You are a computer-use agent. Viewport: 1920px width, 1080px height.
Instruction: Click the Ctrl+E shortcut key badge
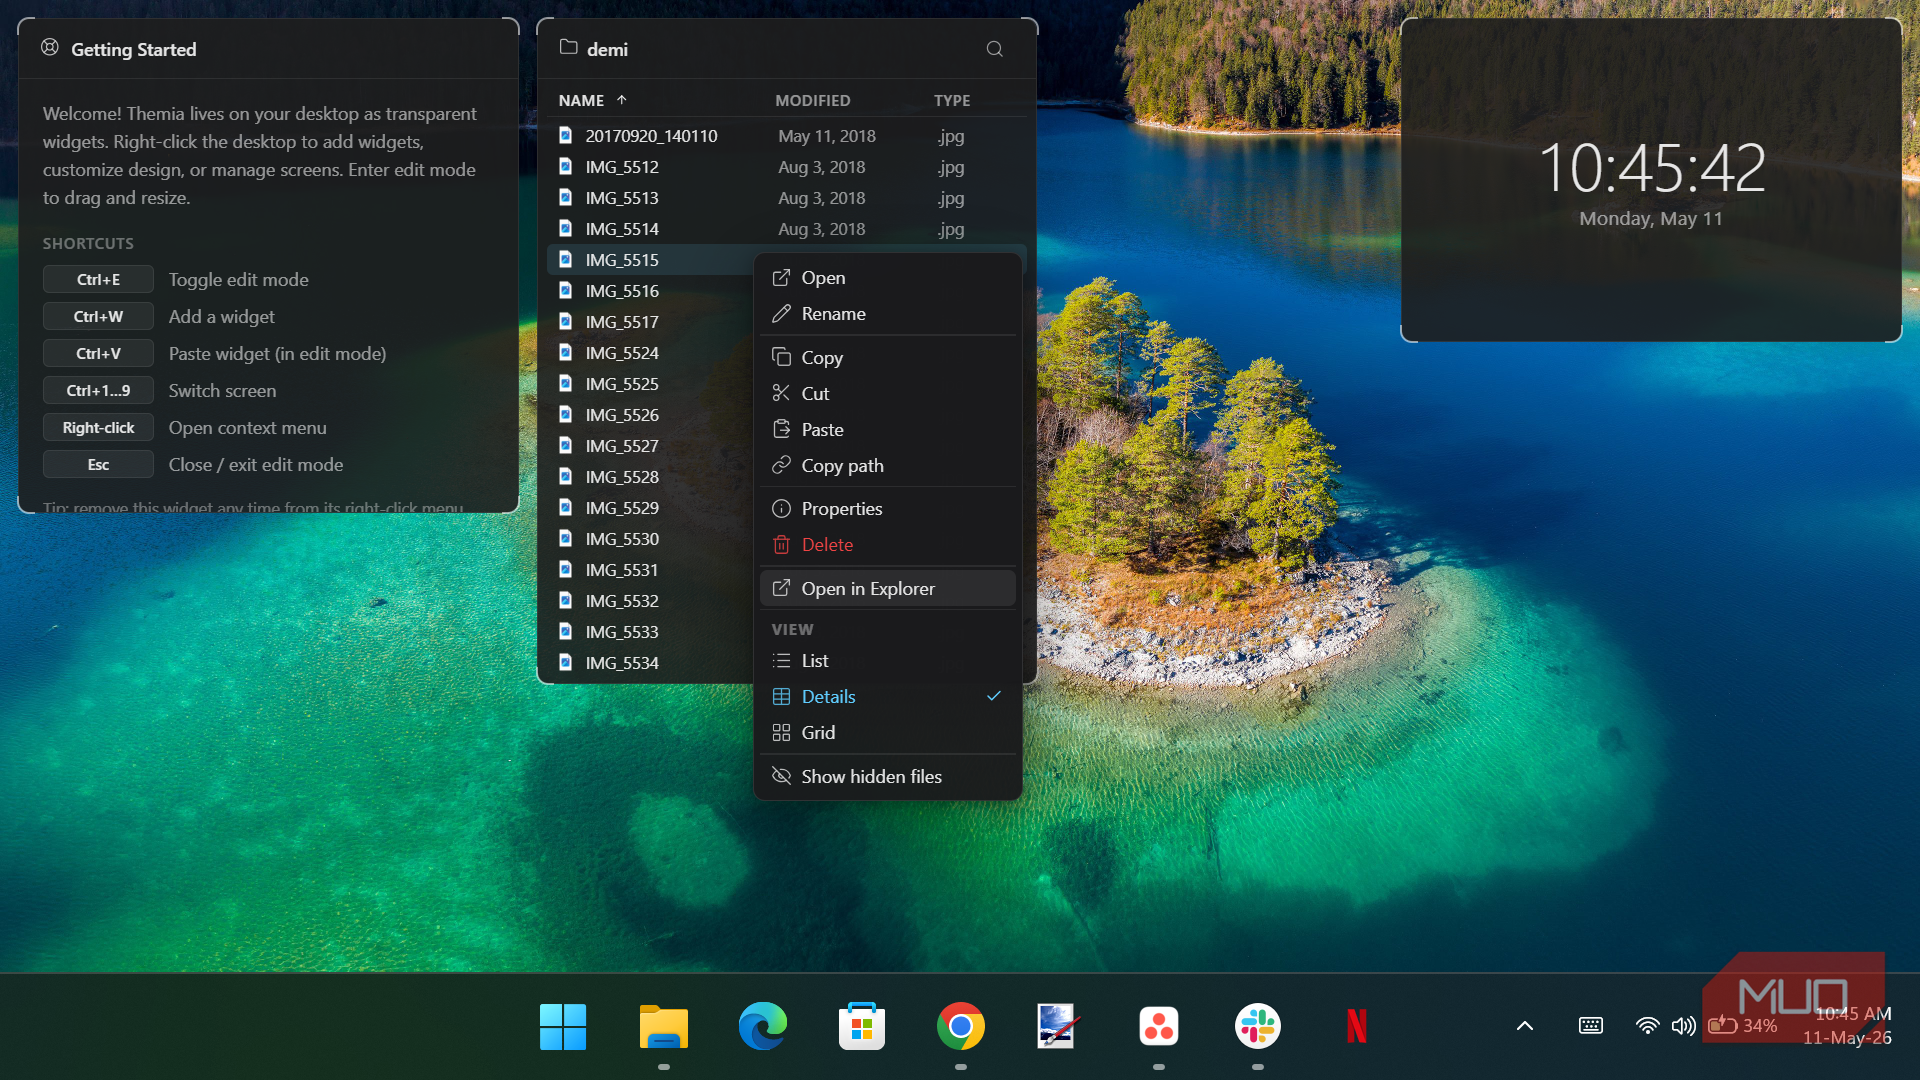point(98,280)
